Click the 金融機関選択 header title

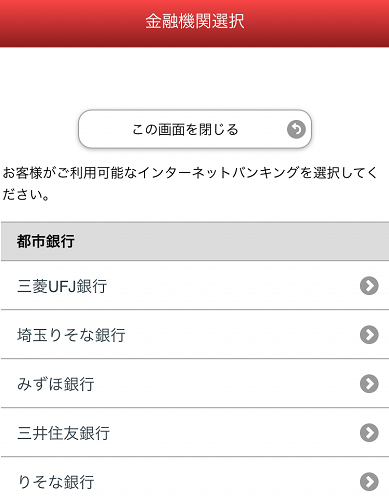(195, 21)
